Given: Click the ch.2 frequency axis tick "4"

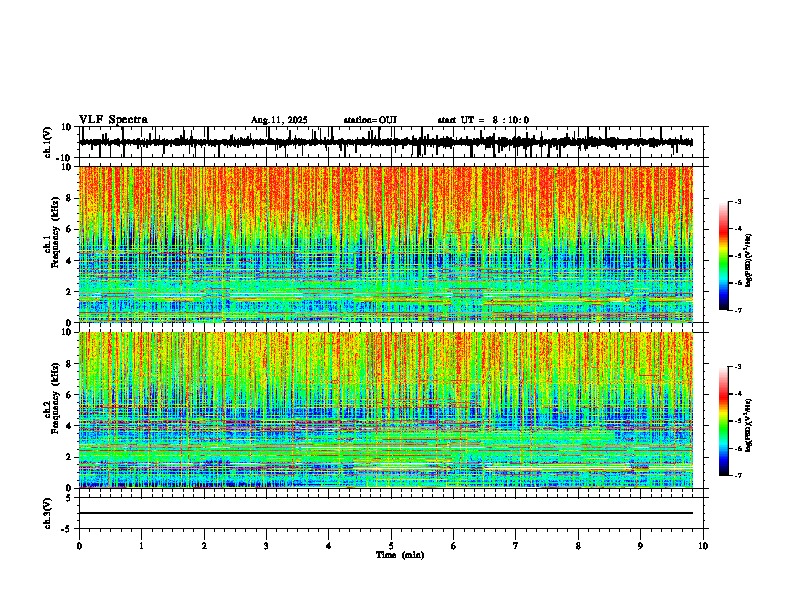Looking at the screenshot, I should tap(70, 426).
